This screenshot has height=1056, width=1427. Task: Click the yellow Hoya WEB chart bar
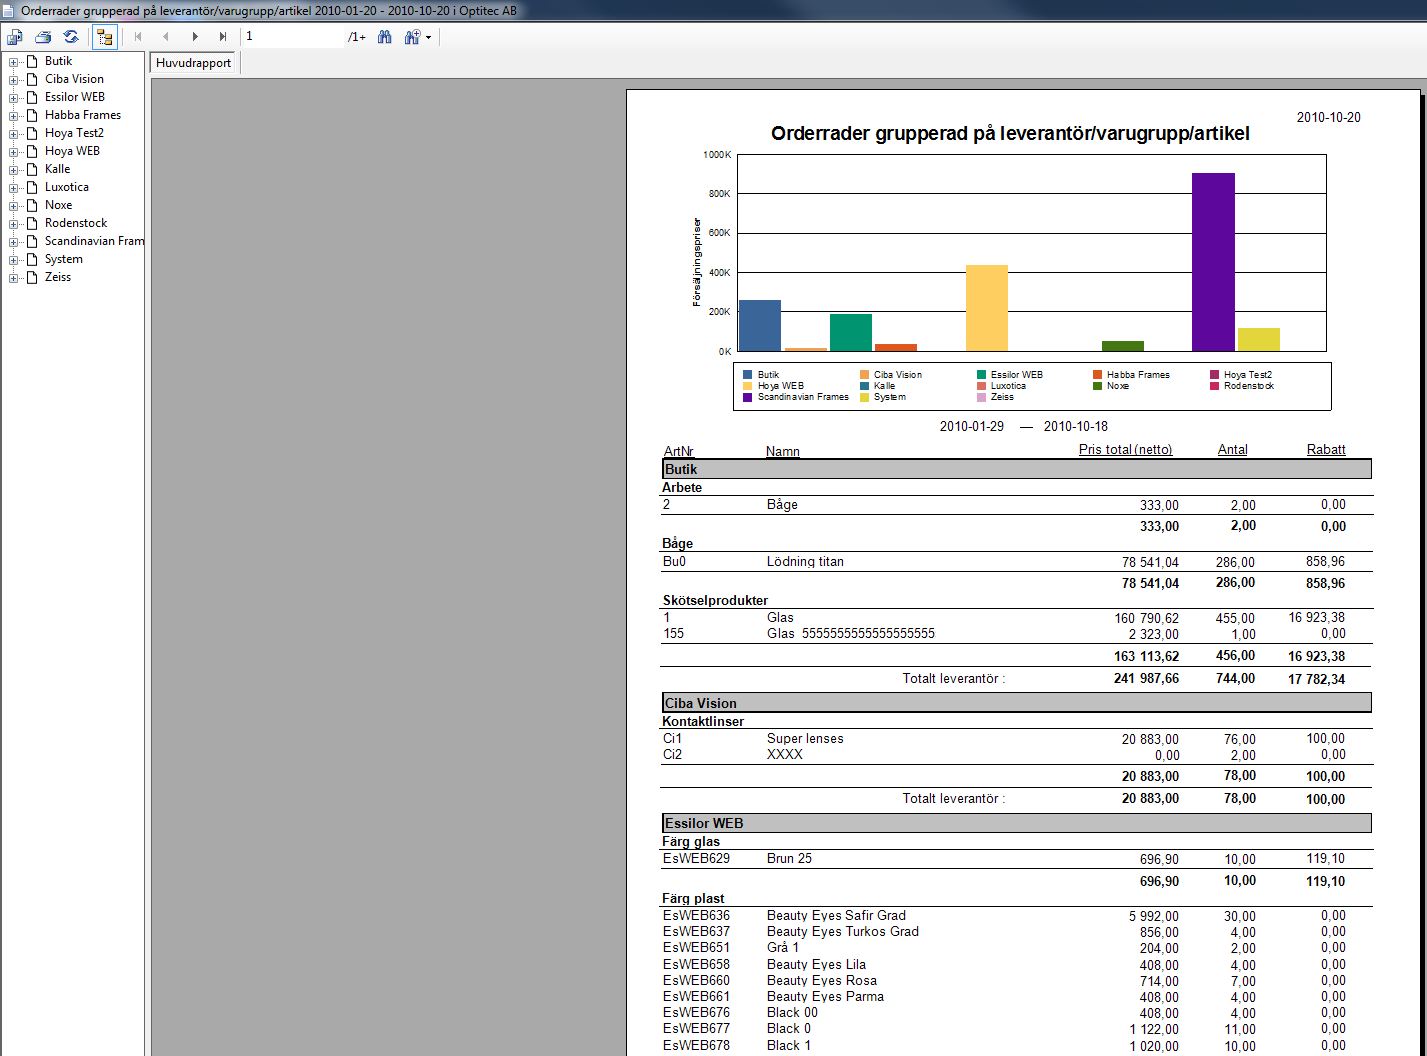(987, 308)
